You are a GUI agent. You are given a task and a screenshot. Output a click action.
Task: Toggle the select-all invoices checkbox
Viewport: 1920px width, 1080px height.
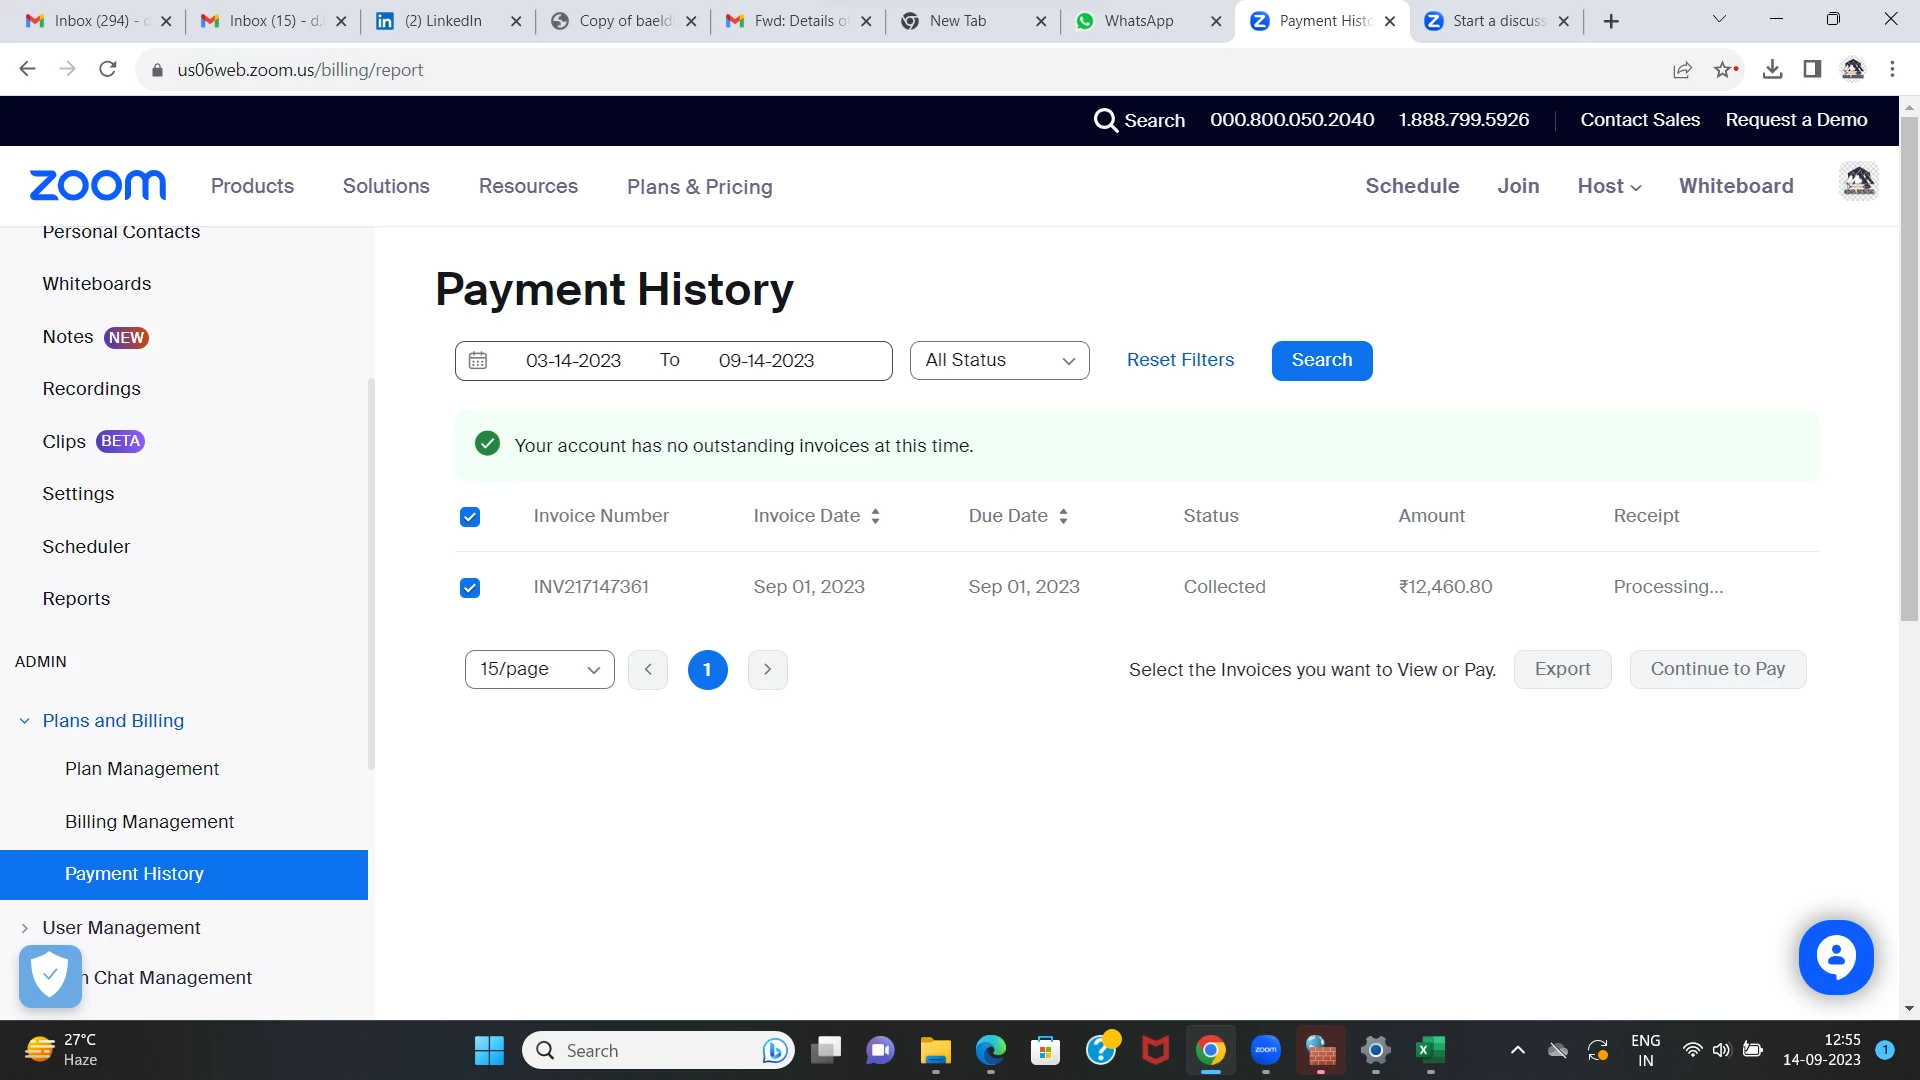(470, 517)
